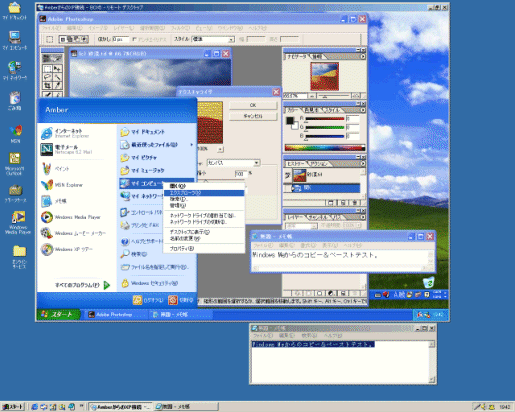Click the green G slider in Color palette

[x=324, y=127]
